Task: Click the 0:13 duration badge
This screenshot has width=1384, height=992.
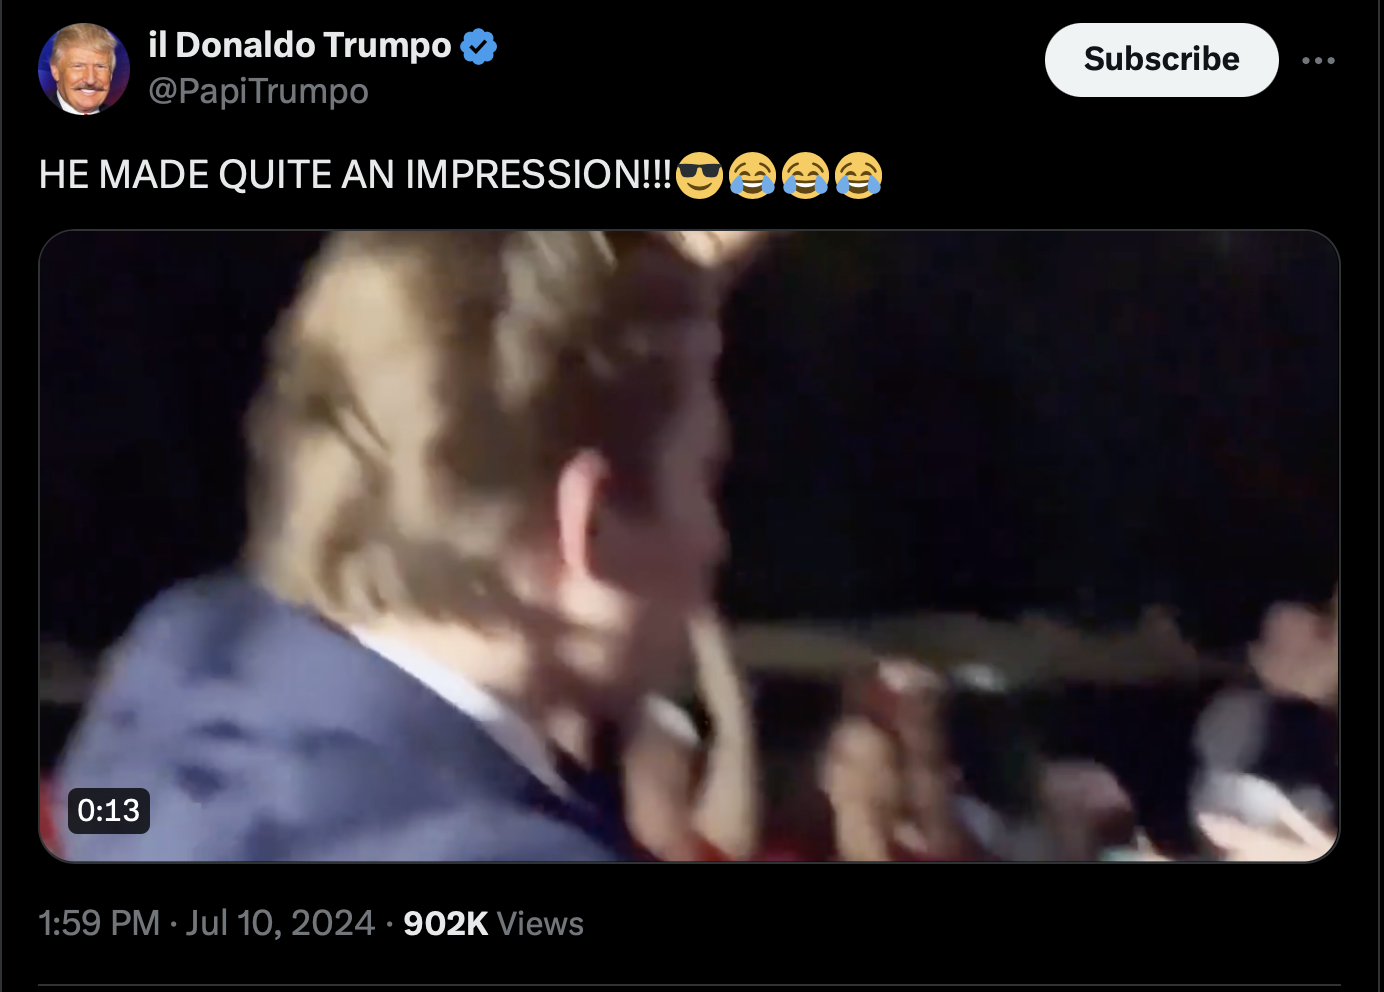Action: (x=109, y=810)
